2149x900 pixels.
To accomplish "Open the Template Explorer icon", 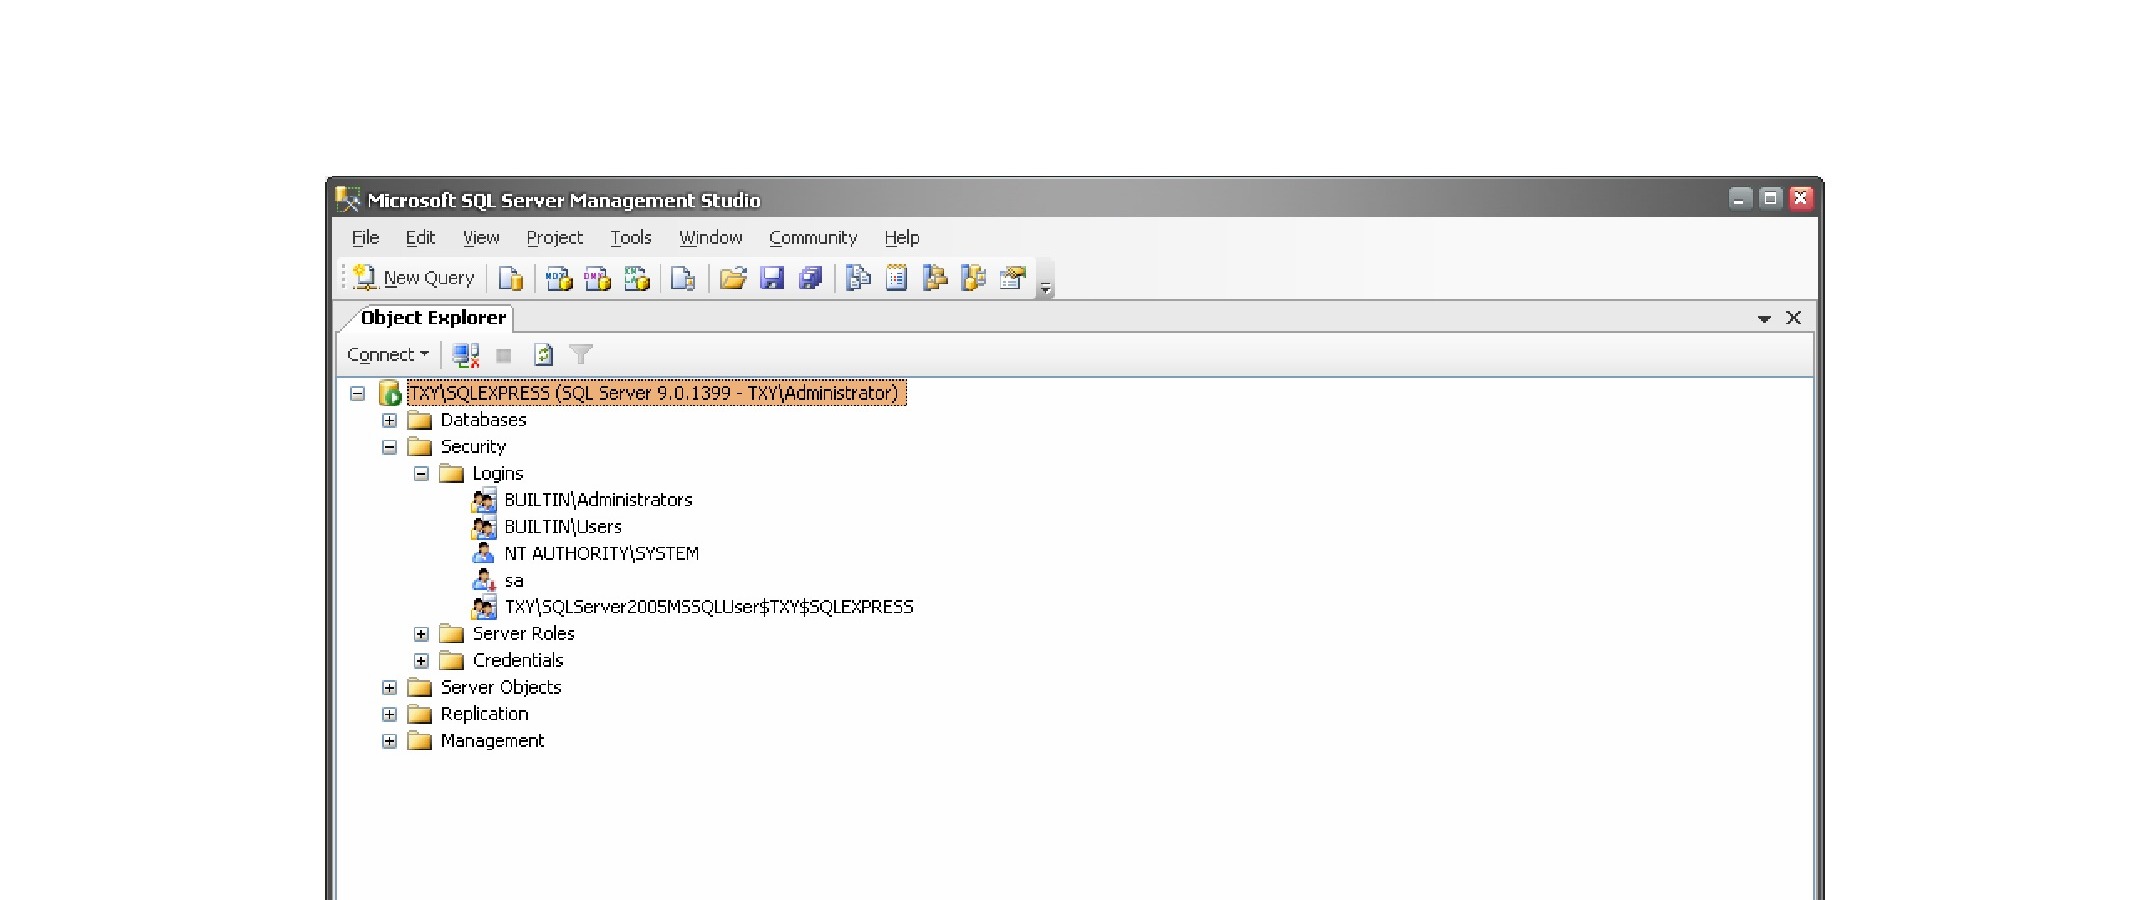I will 974,278.
